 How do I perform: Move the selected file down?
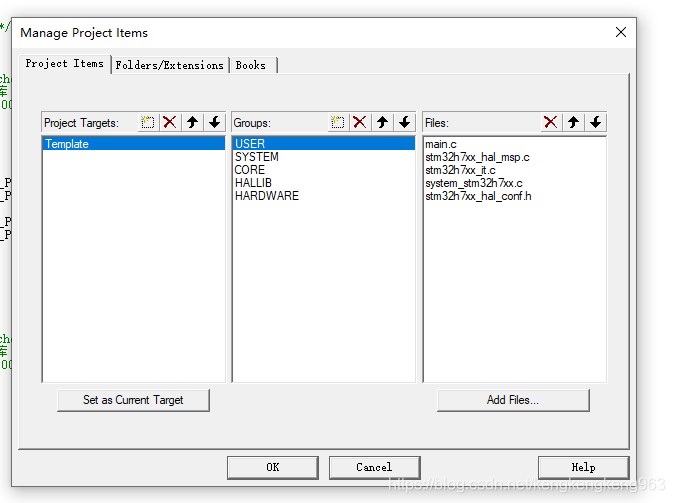tap(596, 122)
